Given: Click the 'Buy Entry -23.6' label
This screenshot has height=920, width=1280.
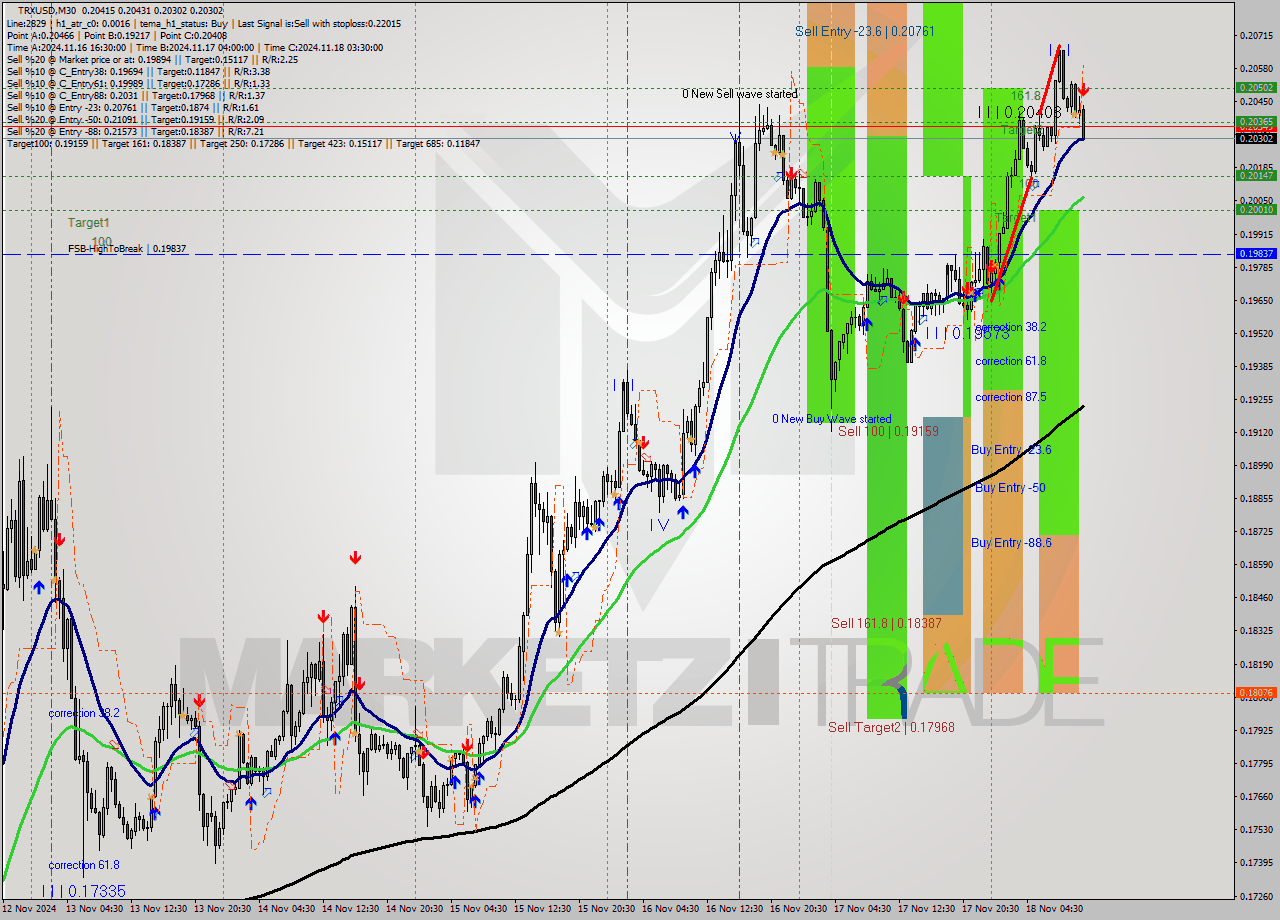Looking at the screenshot, I should click(x=1011, y=450).
